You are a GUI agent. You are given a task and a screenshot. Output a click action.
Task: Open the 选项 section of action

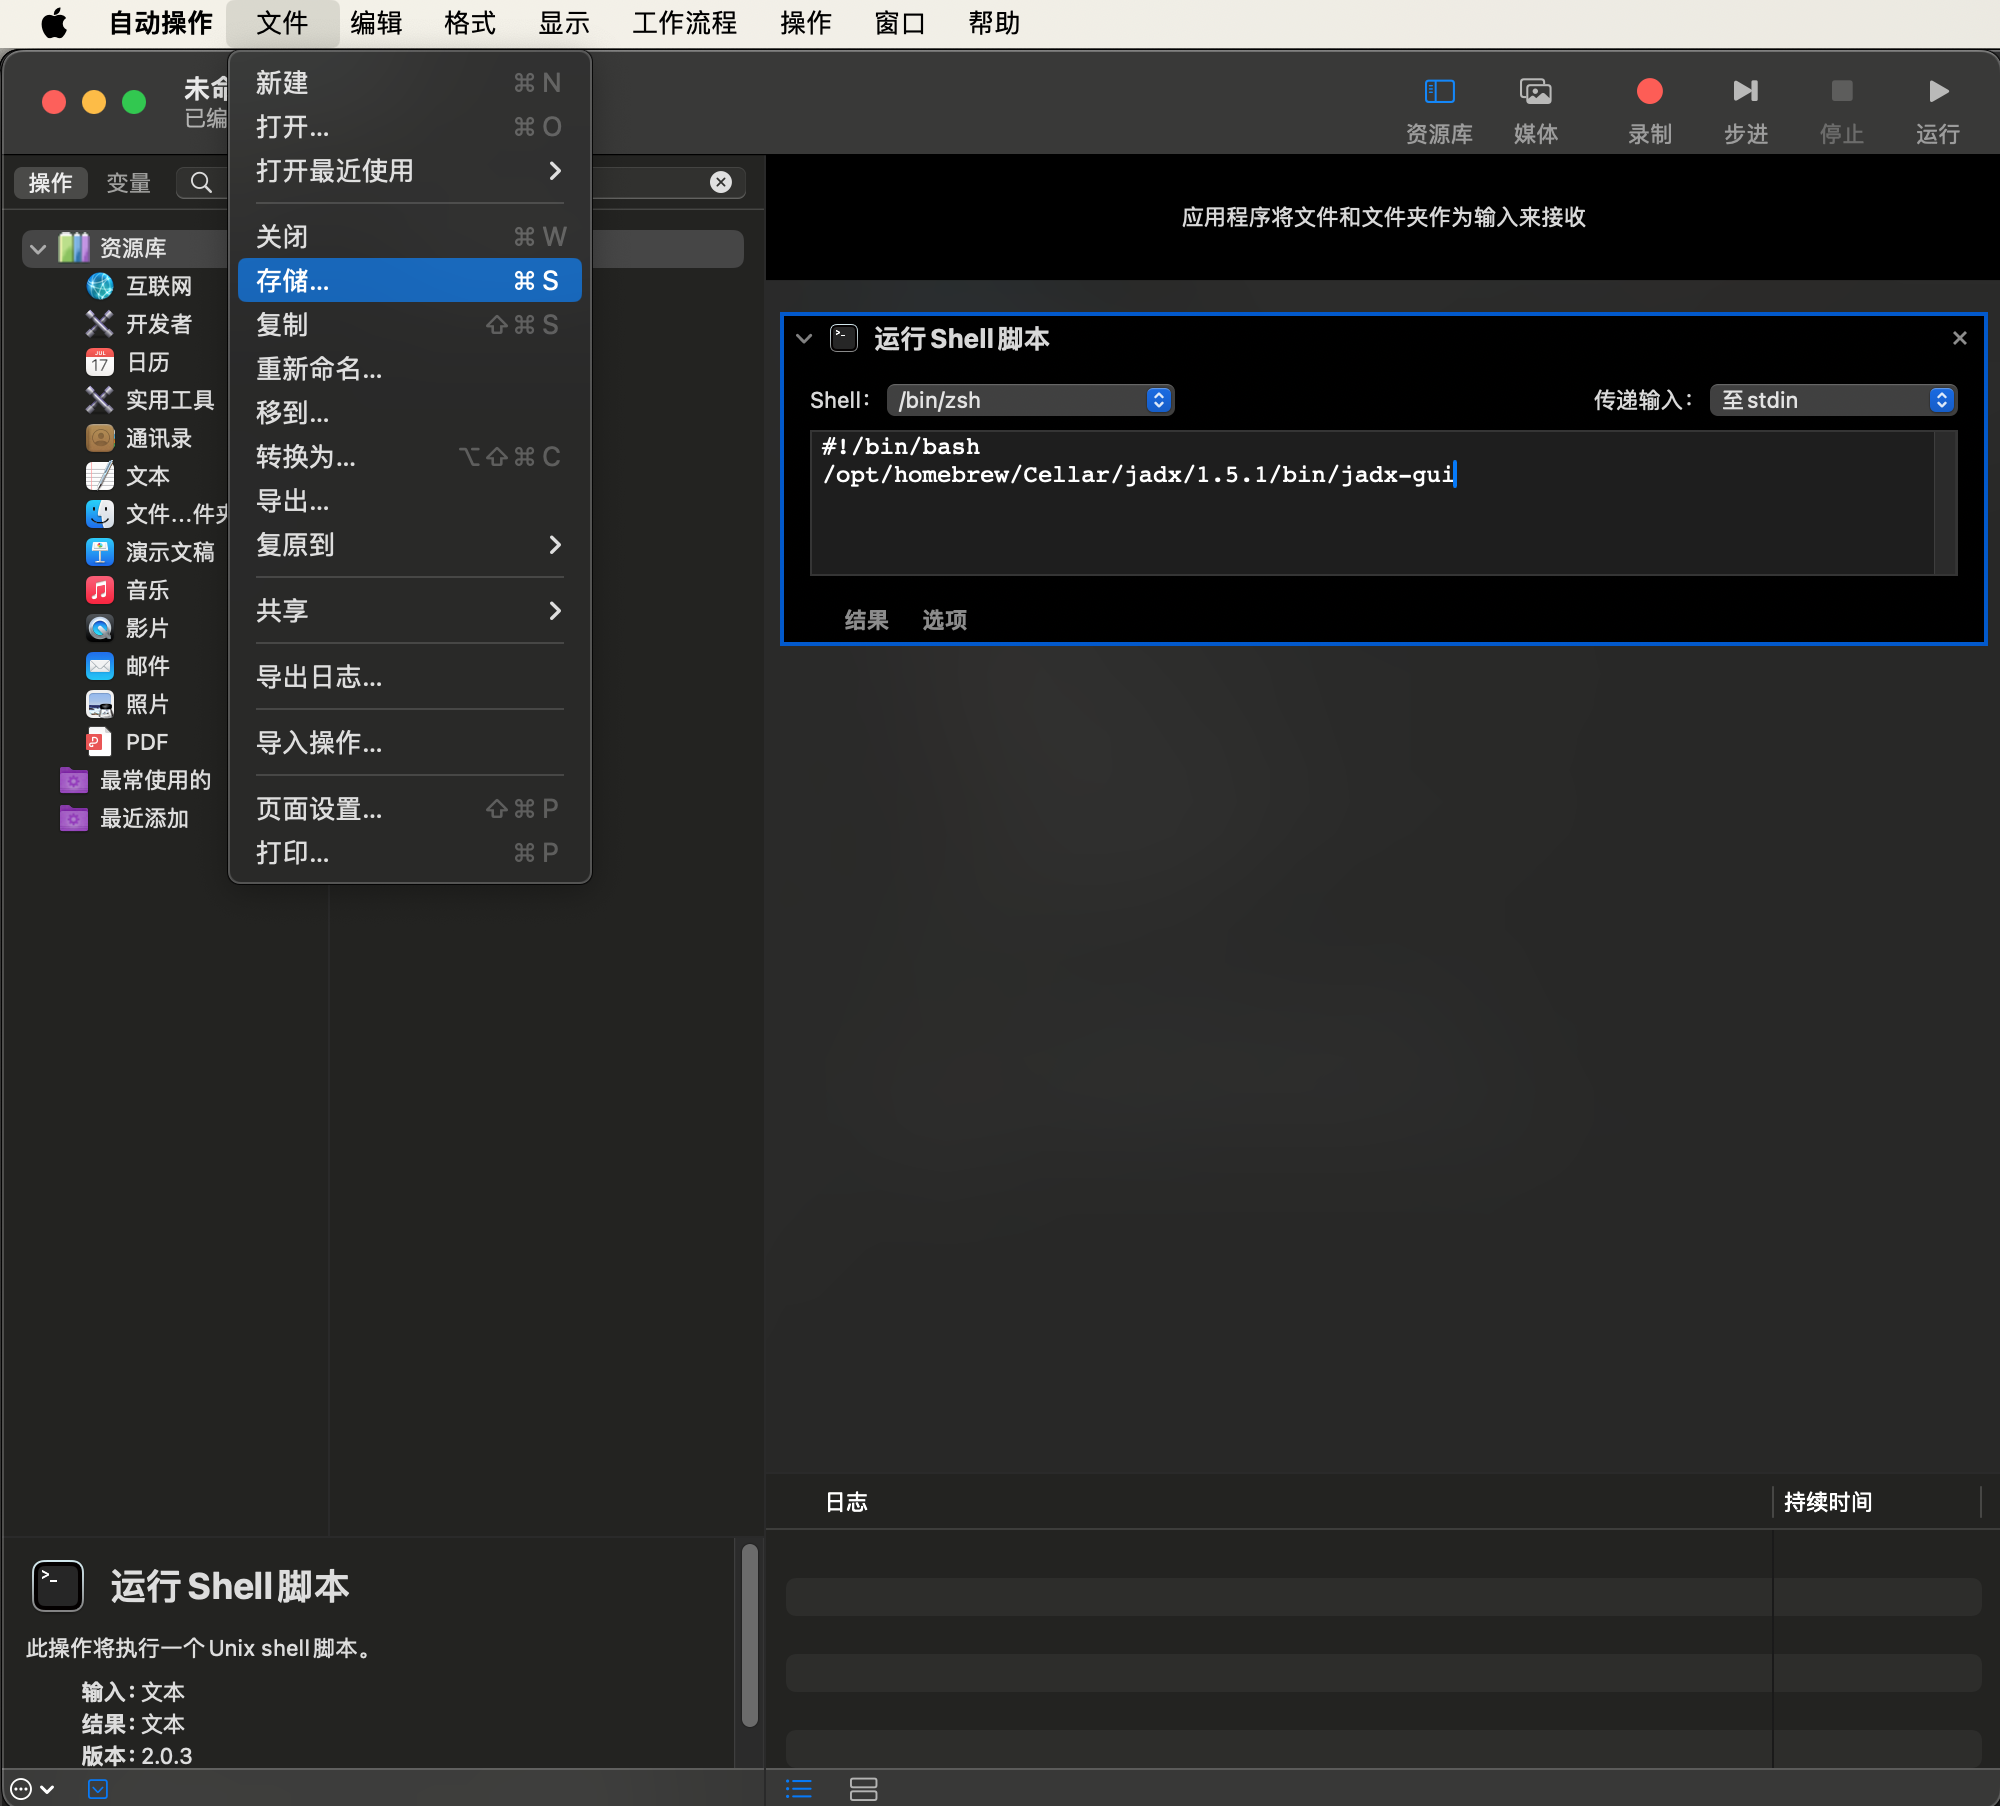(x=944, y=620)
